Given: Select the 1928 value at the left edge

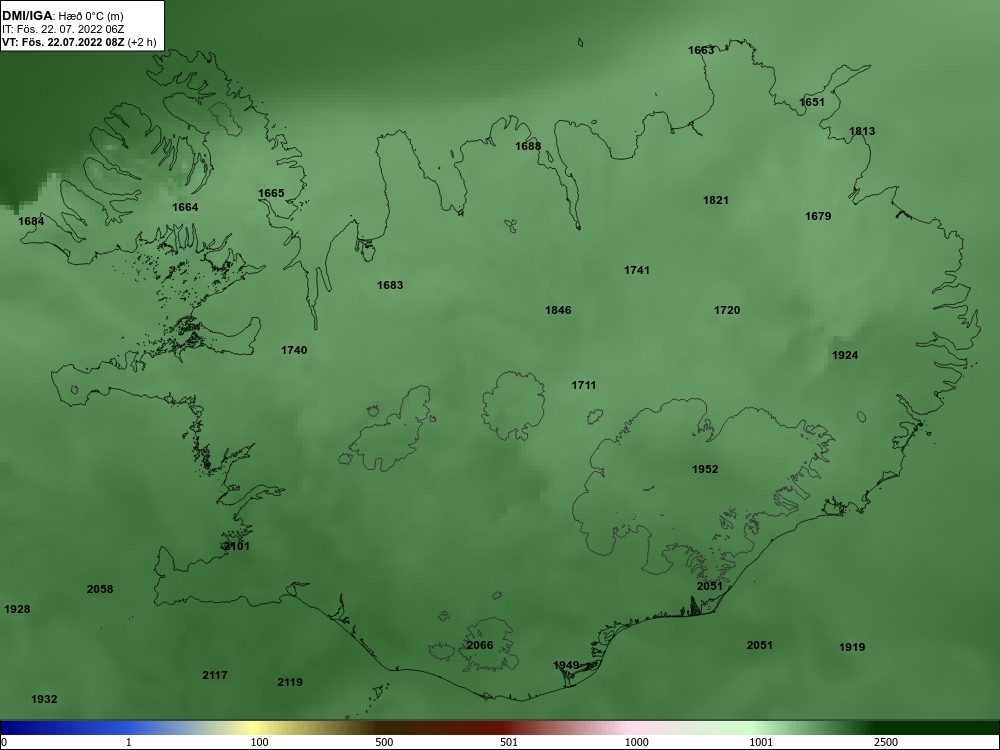Looking at the screenshot, I should [x=17, y=610].
